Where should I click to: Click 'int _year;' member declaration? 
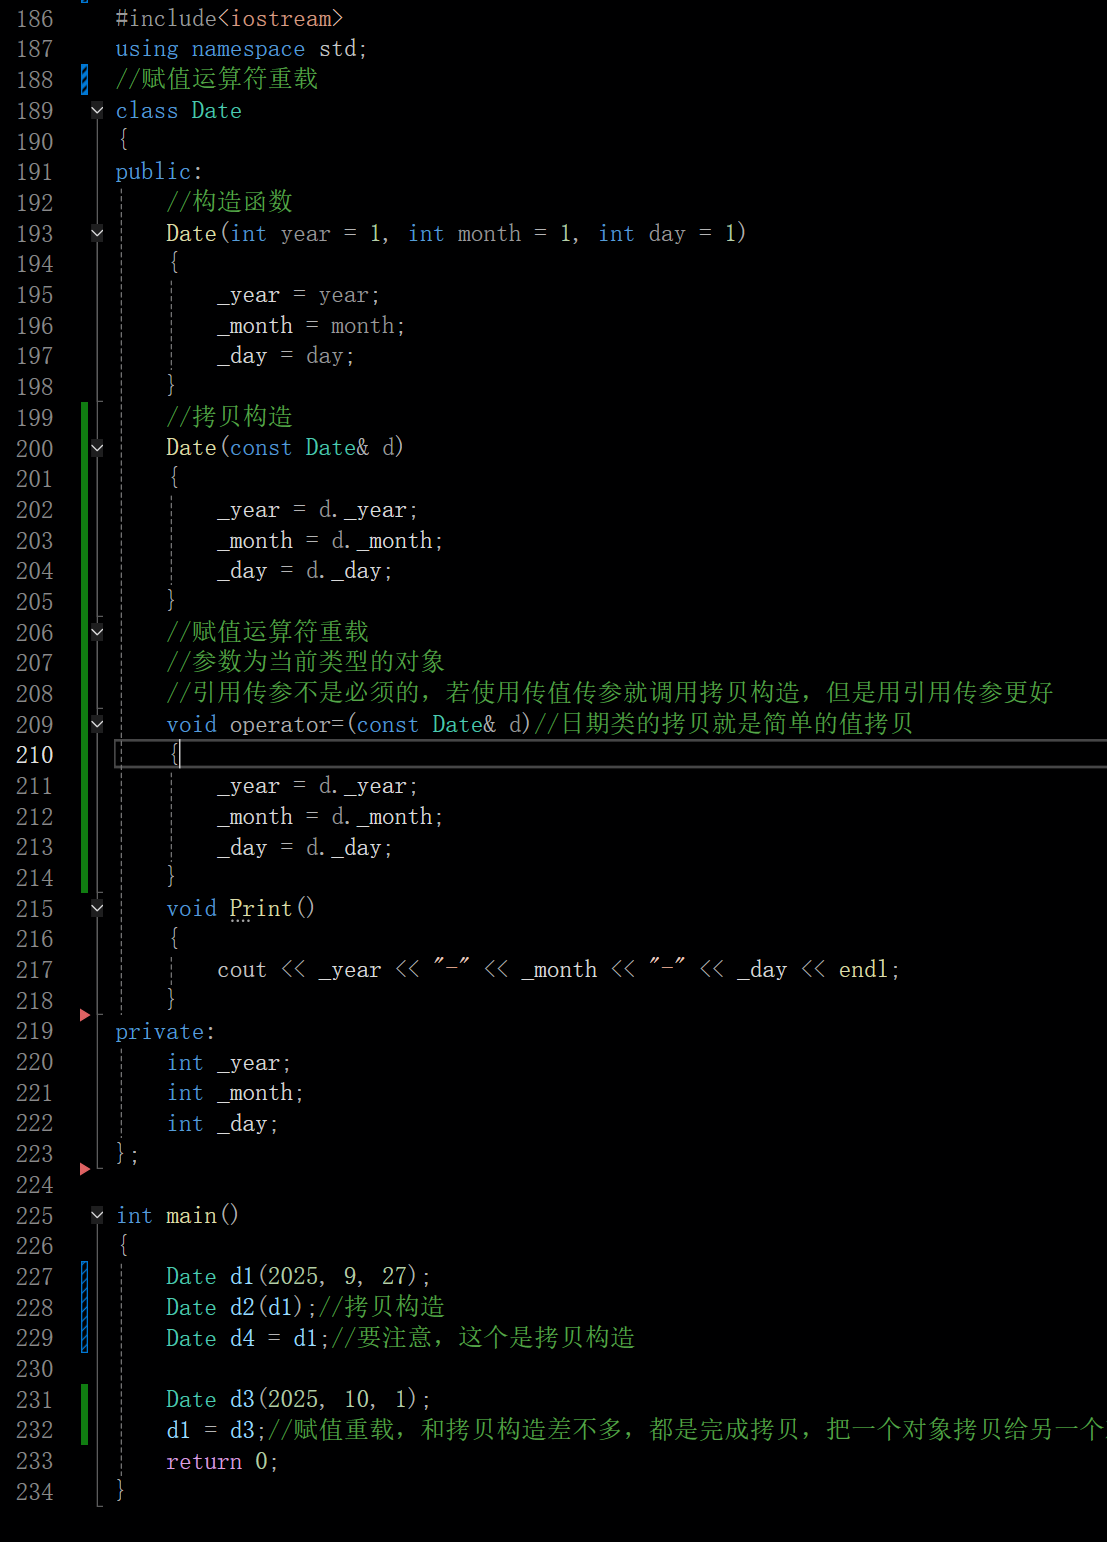[229, 1063]
